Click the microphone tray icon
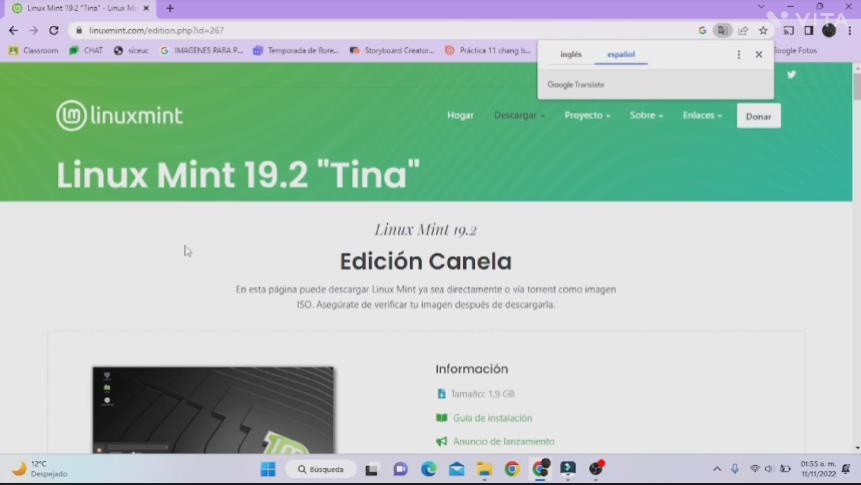861x485 pixels. (735, 469)
